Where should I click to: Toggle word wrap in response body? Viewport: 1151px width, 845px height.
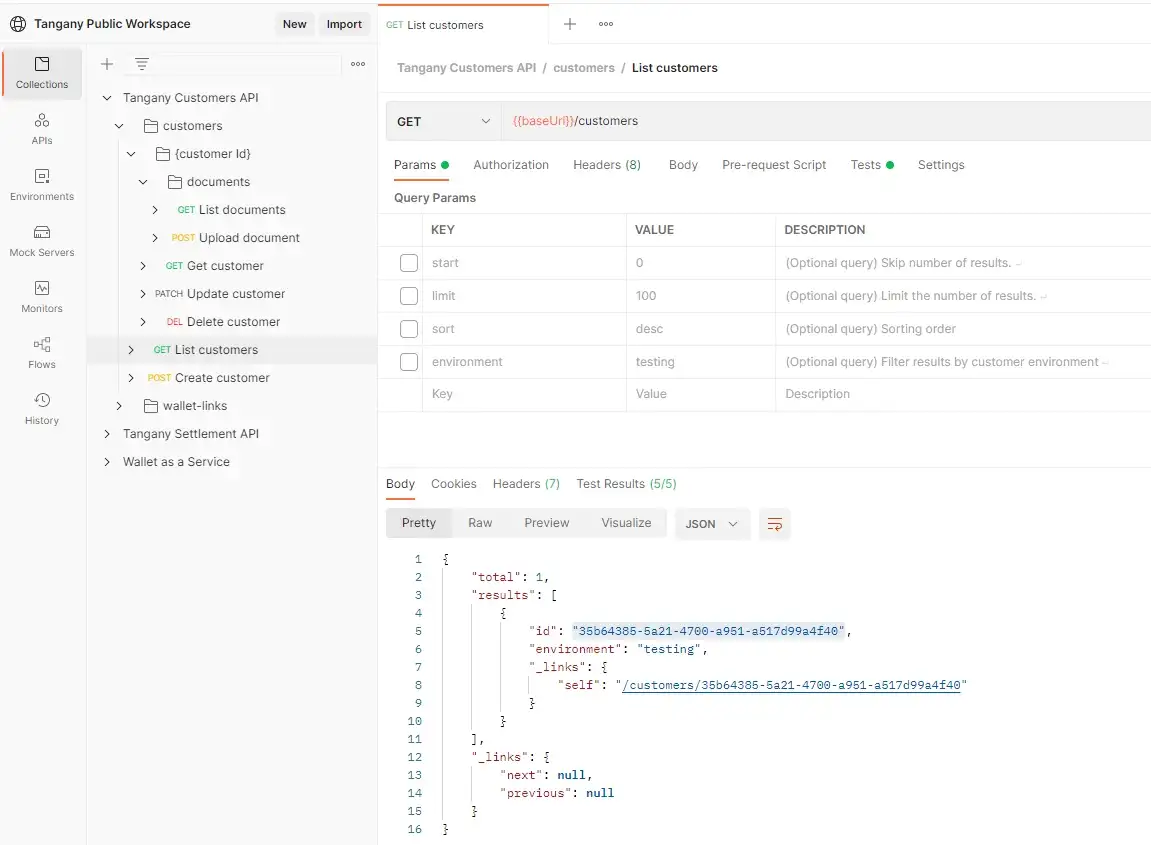click(x=774, y=524)
